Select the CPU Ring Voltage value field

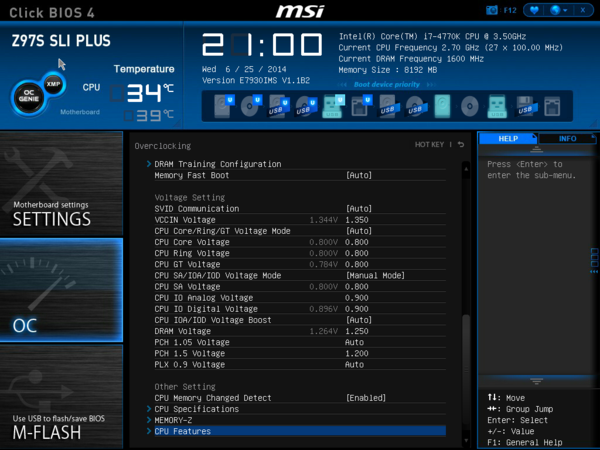(357, 253)
